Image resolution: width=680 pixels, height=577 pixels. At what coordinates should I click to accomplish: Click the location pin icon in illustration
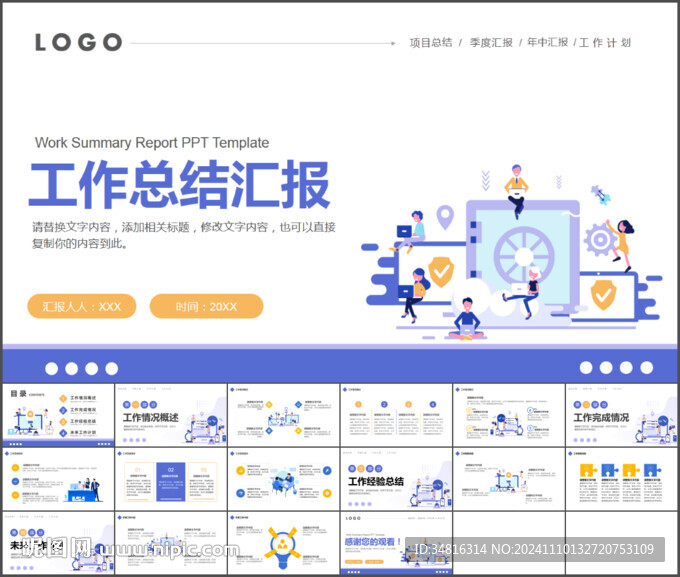point(445,216)
